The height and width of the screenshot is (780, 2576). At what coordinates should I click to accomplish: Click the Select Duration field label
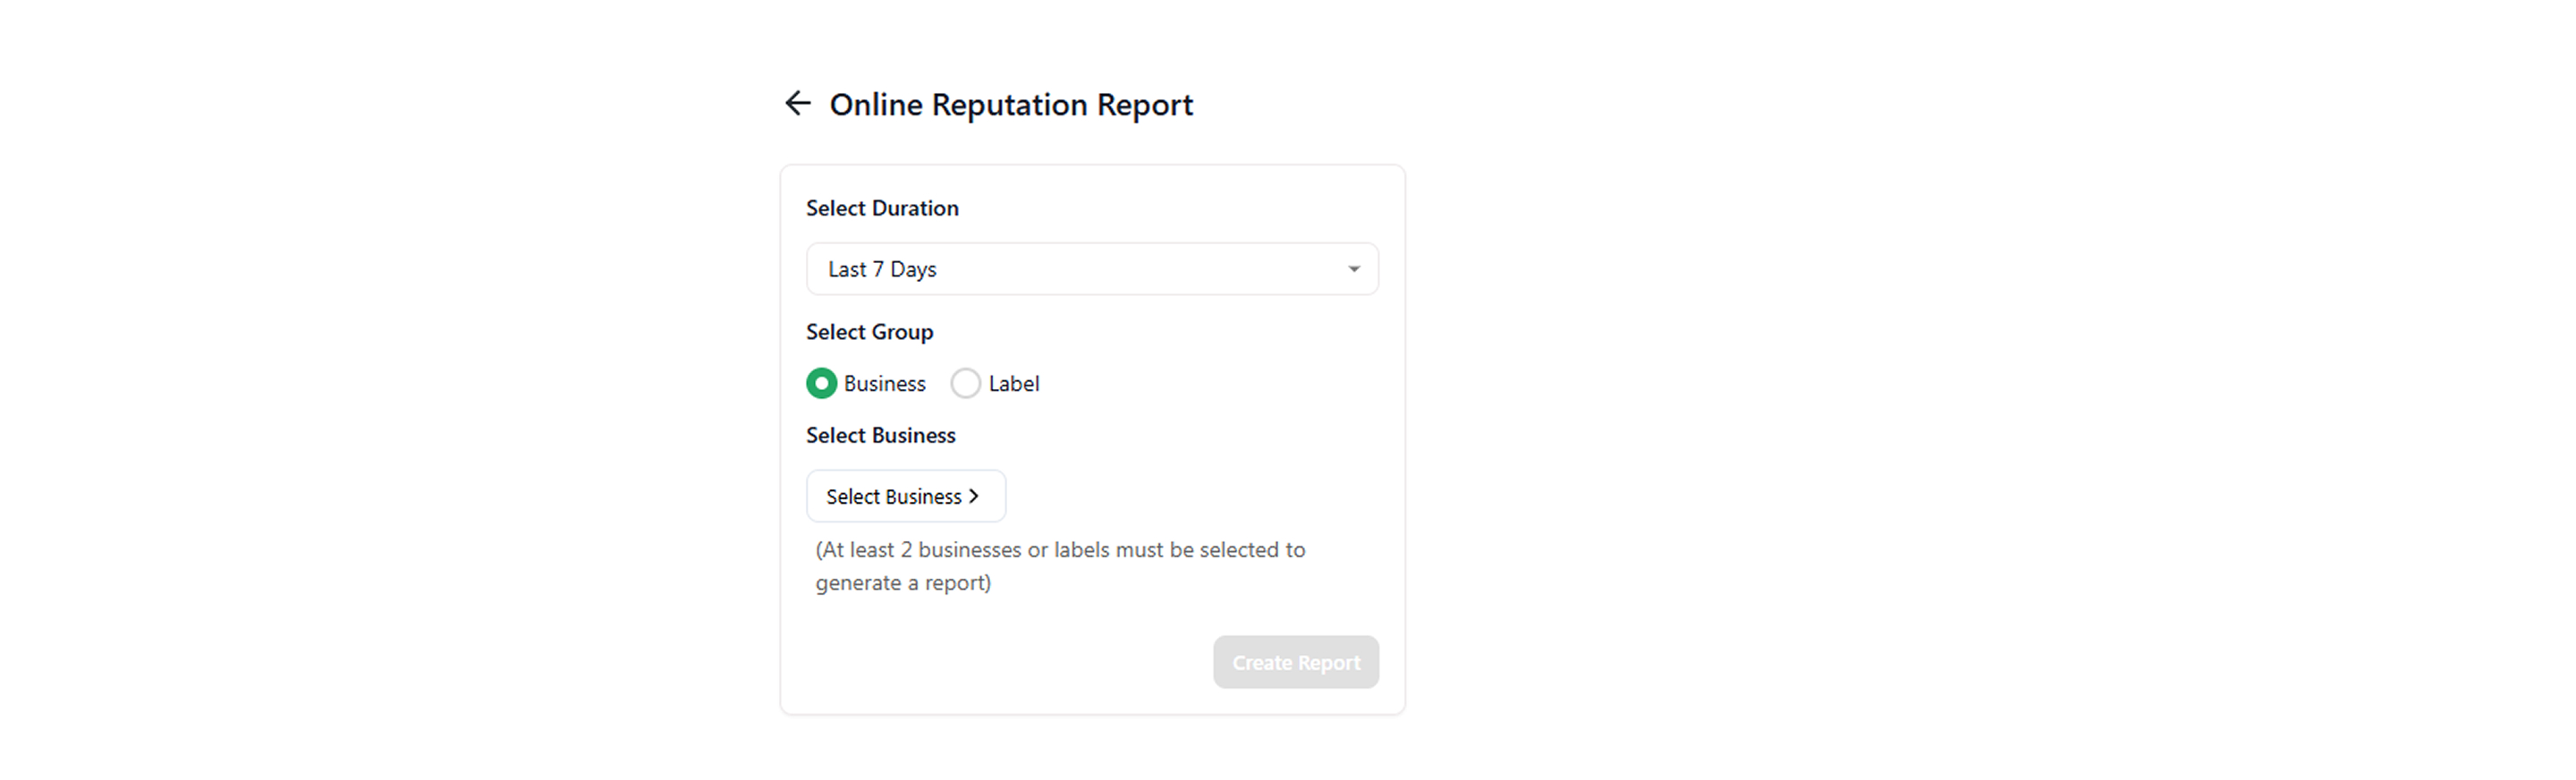click(882, 208)
